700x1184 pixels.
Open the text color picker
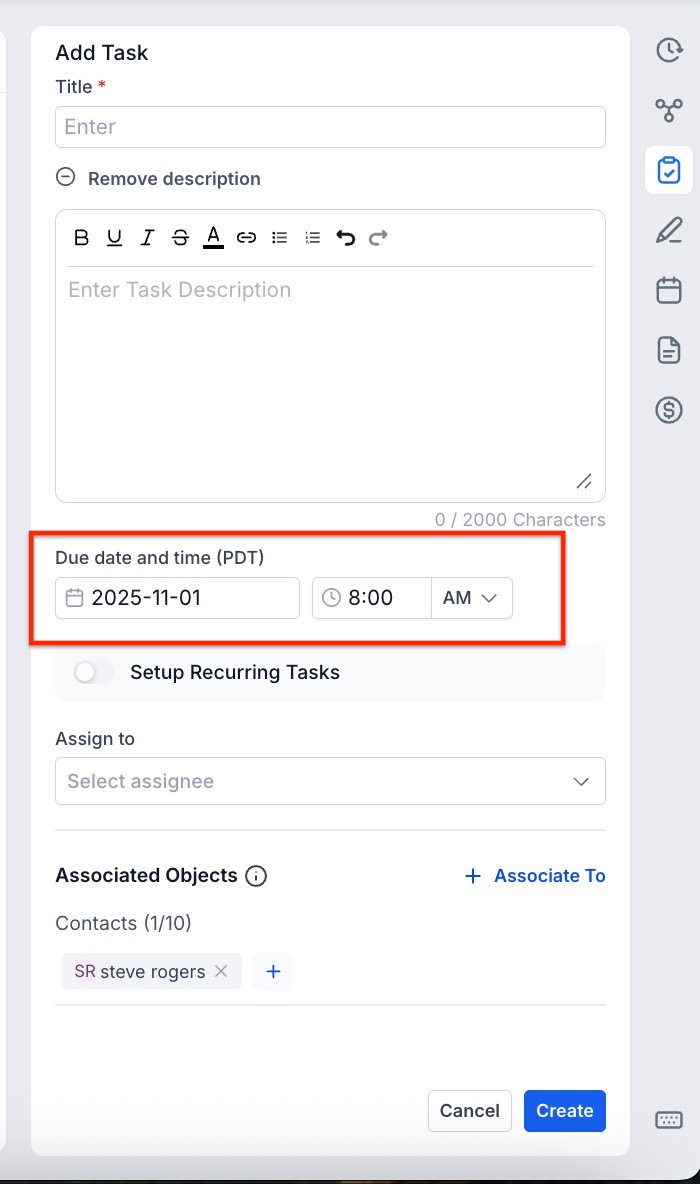tap(213, 238)
